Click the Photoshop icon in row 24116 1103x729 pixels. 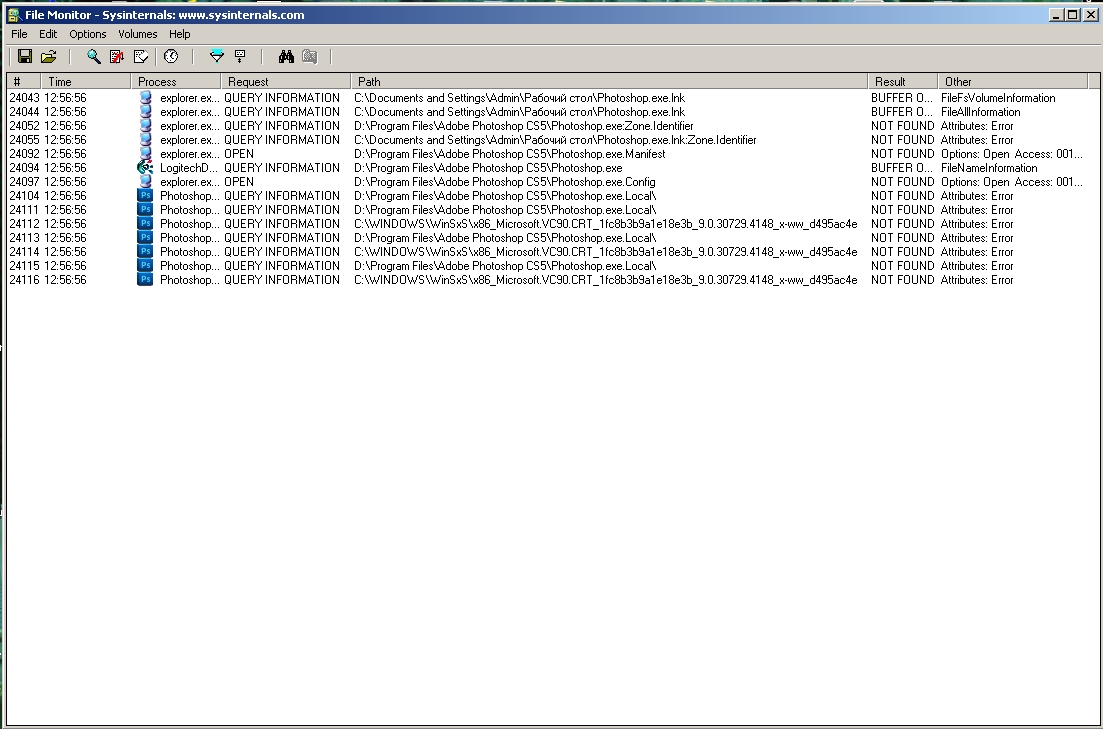[145, 279]
